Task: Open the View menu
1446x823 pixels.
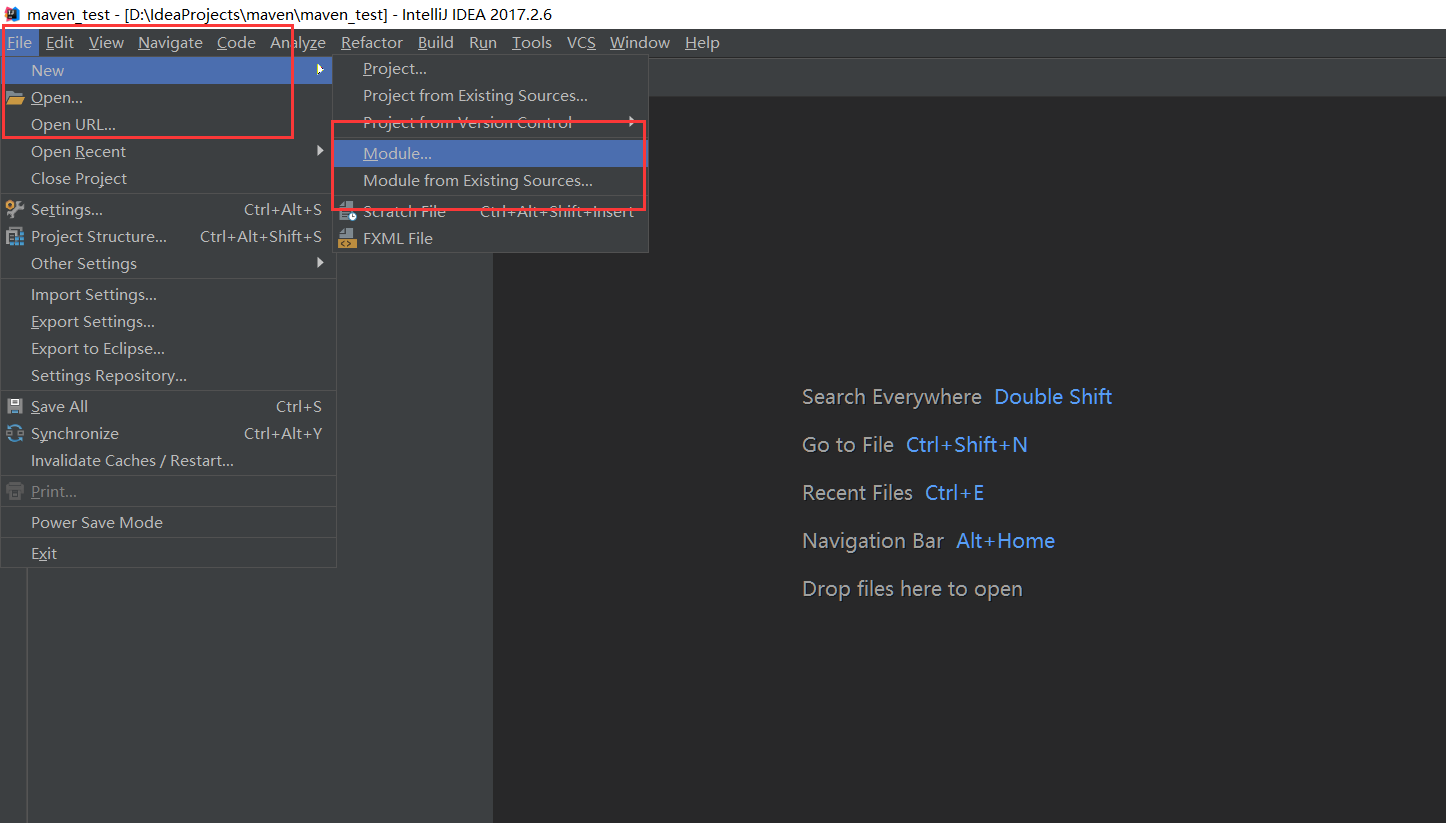Action: [x=106, y=42]
